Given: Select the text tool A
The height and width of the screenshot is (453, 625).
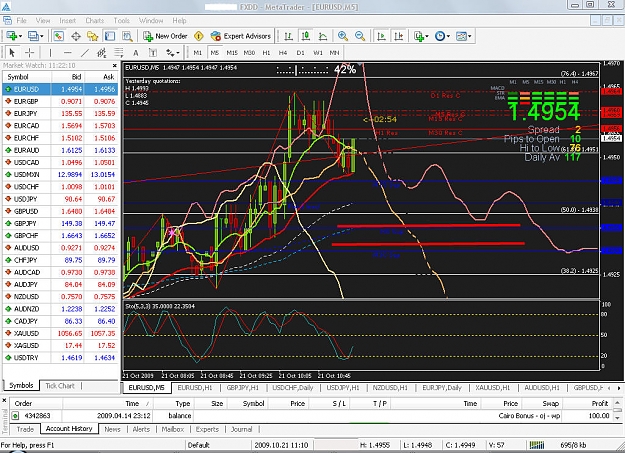Looking at the screenshot, I should 136,53.
